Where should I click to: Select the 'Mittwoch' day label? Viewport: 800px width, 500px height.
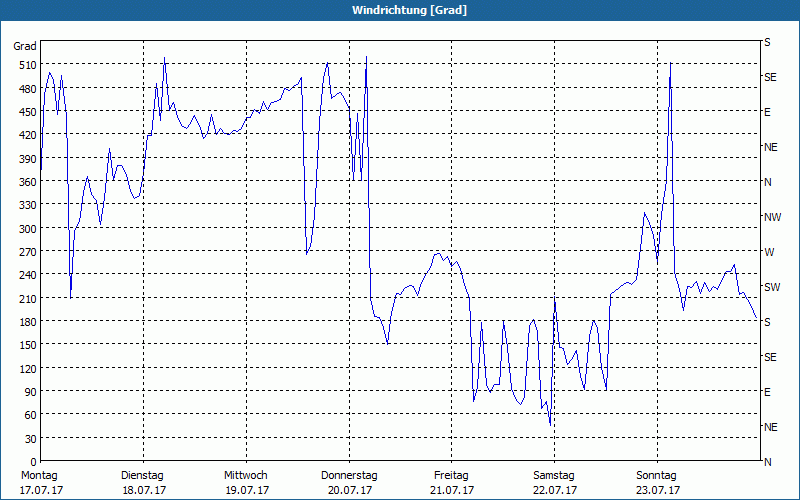click(246, 476)
